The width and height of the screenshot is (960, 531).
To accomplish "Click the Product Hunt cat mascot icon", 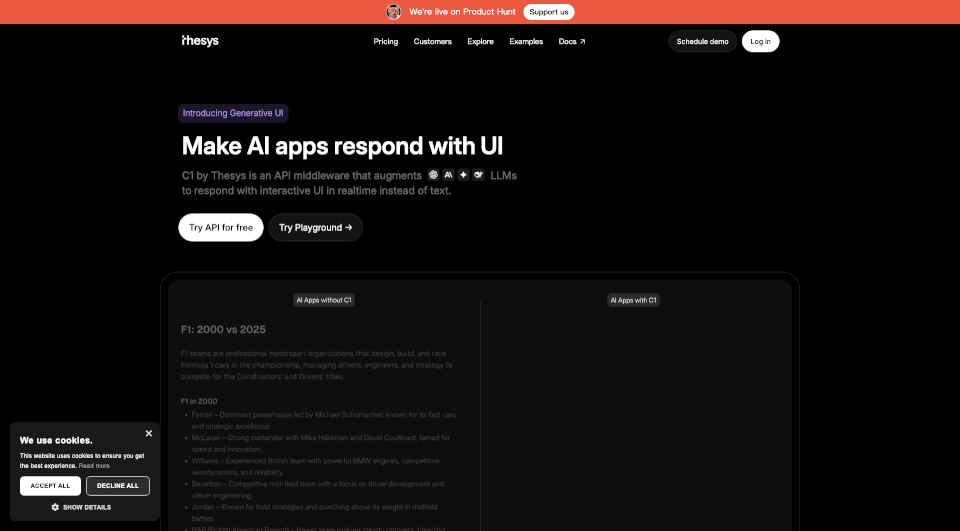I will coord(394,12).
